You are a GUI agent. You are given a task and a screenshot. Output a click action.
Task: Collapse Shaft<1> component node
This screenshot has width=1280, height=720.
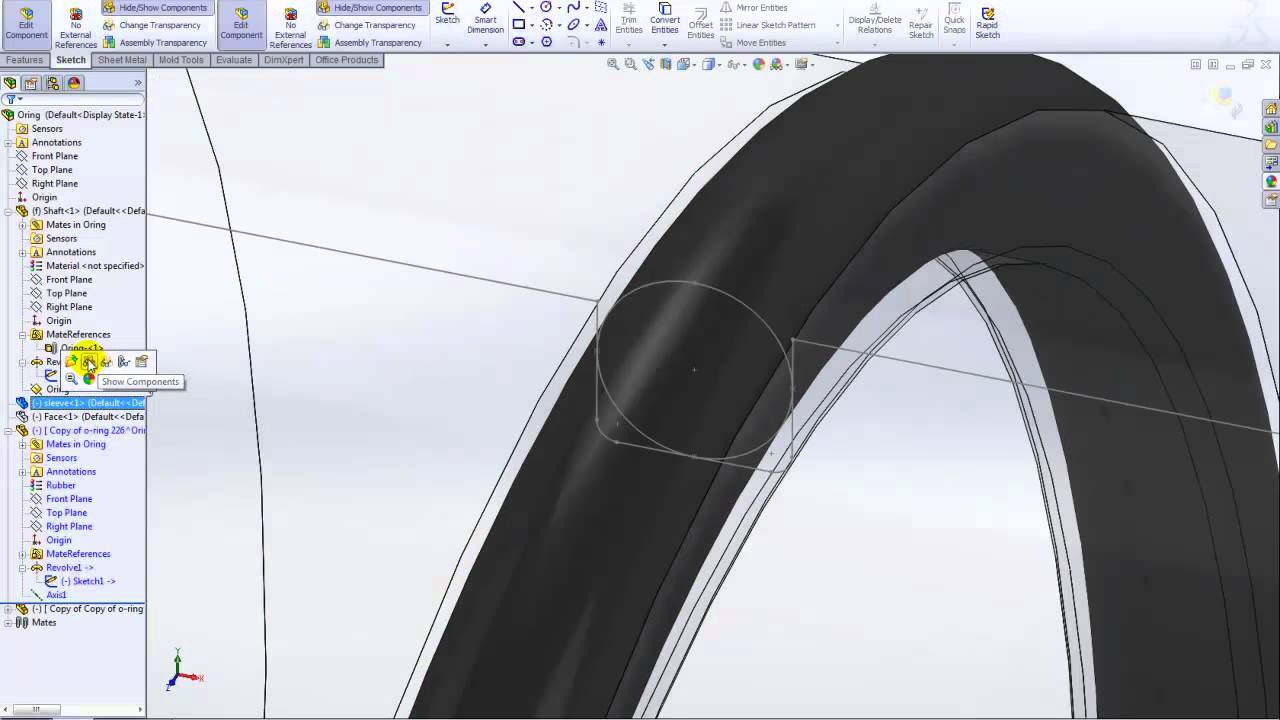coord(8,211)
